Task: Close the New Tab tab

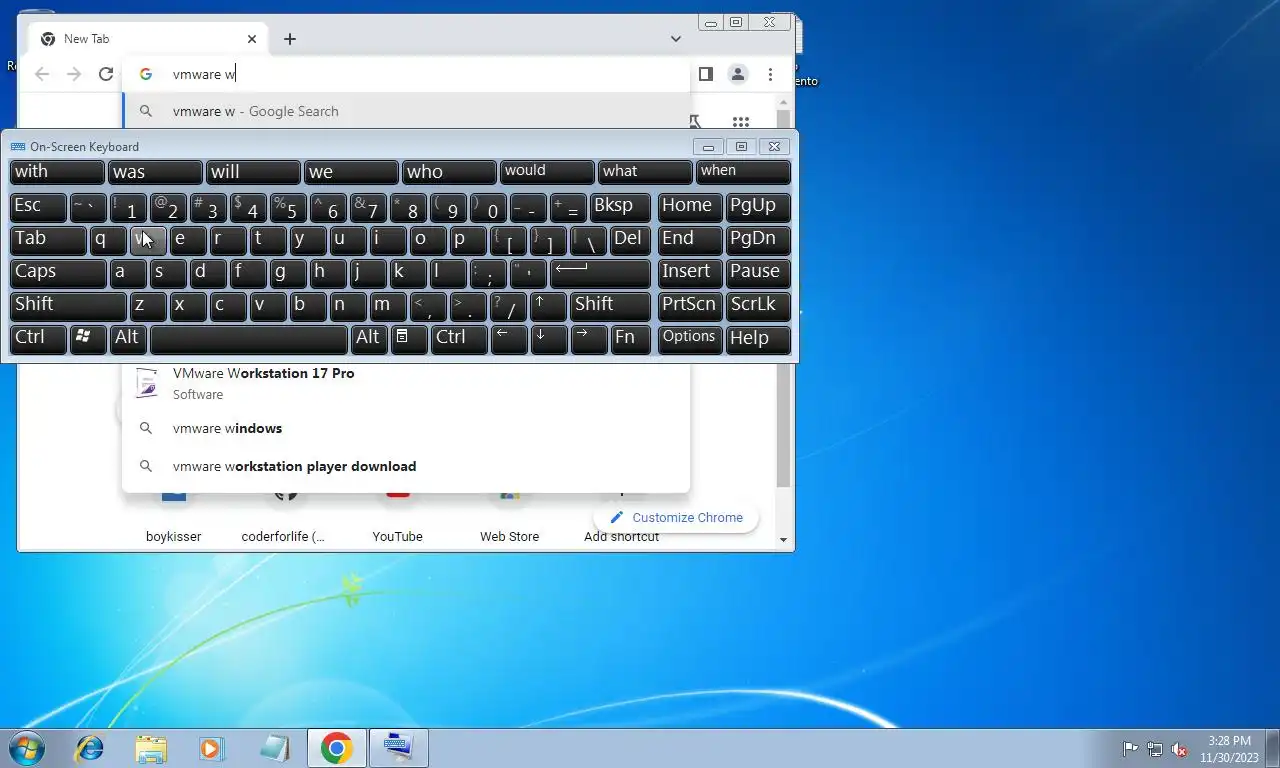Action: pyautogui.click(x=252, y=39)
